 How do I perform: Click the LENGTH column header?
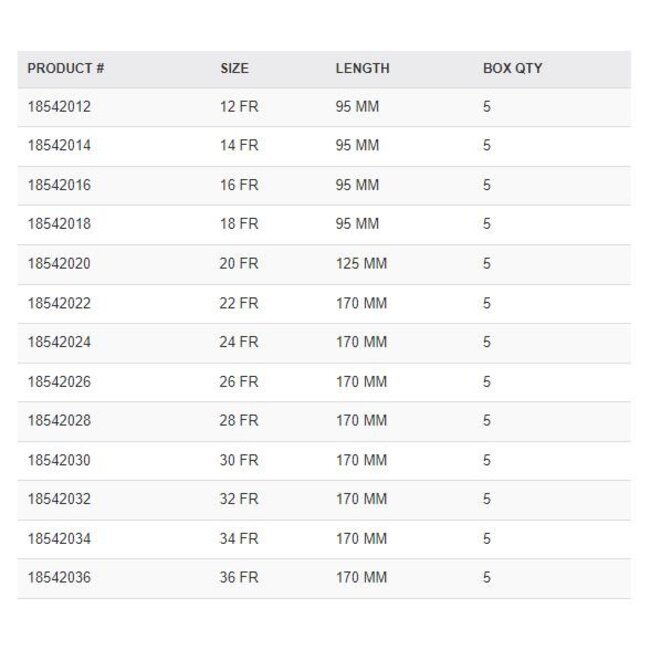(x=362, y=69)
